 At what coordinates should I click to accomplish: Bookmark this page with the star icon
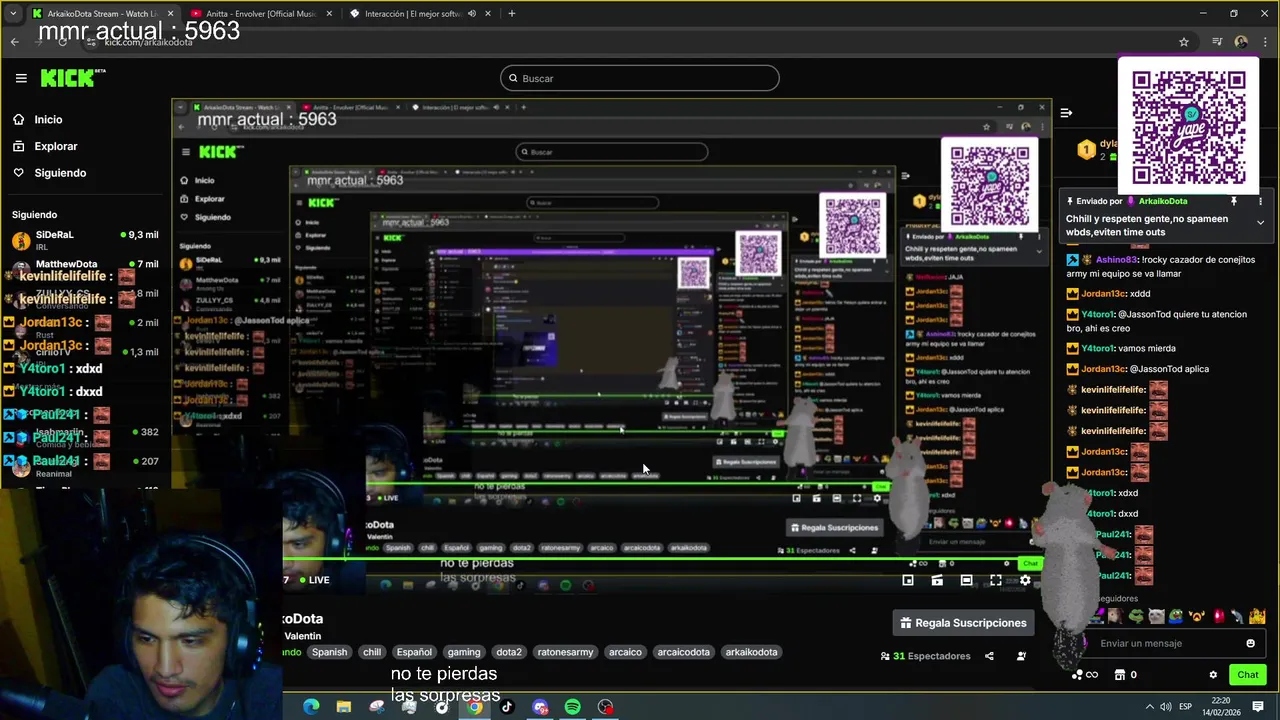click(1184, 42)
